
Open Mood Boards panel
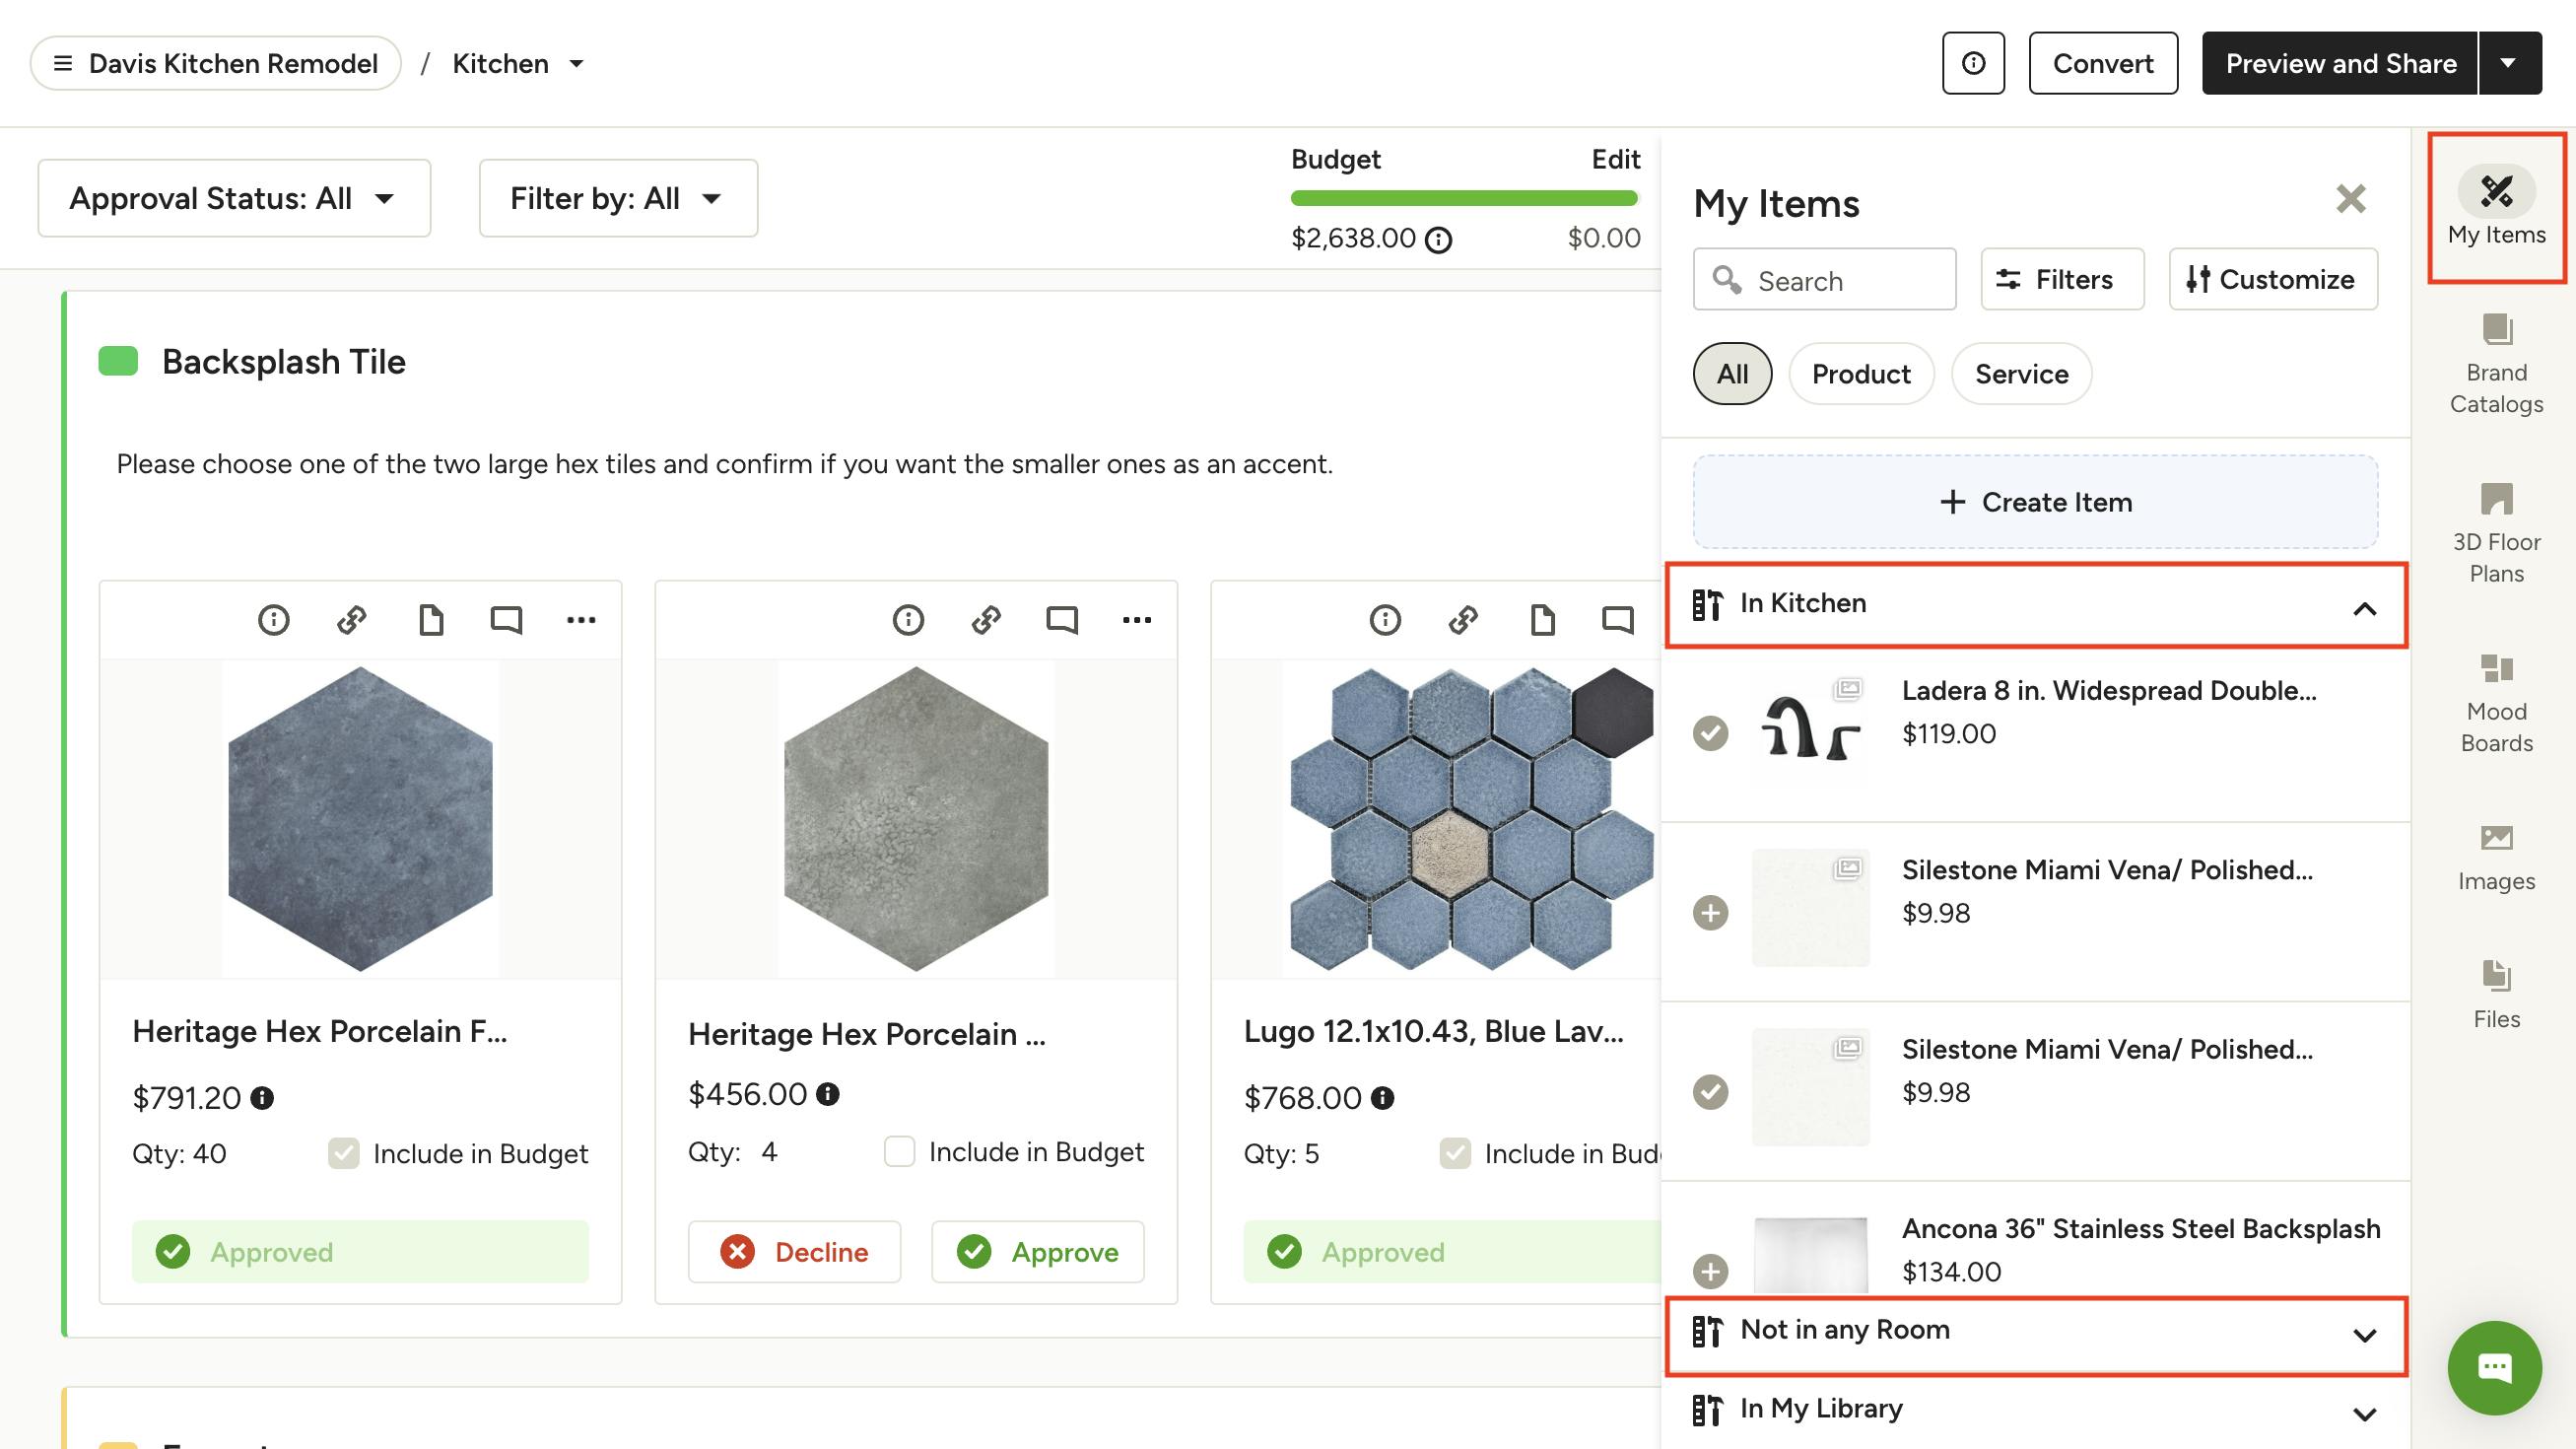tap(2496, 704)
